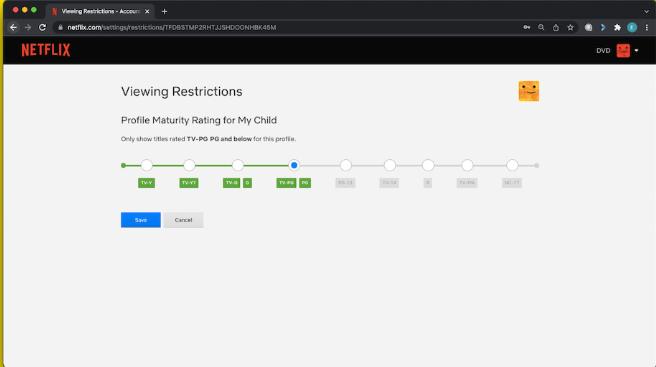Screen dimensions: 656x367
Task: Click the Netflix logo
Action: [x=46, y=50]
